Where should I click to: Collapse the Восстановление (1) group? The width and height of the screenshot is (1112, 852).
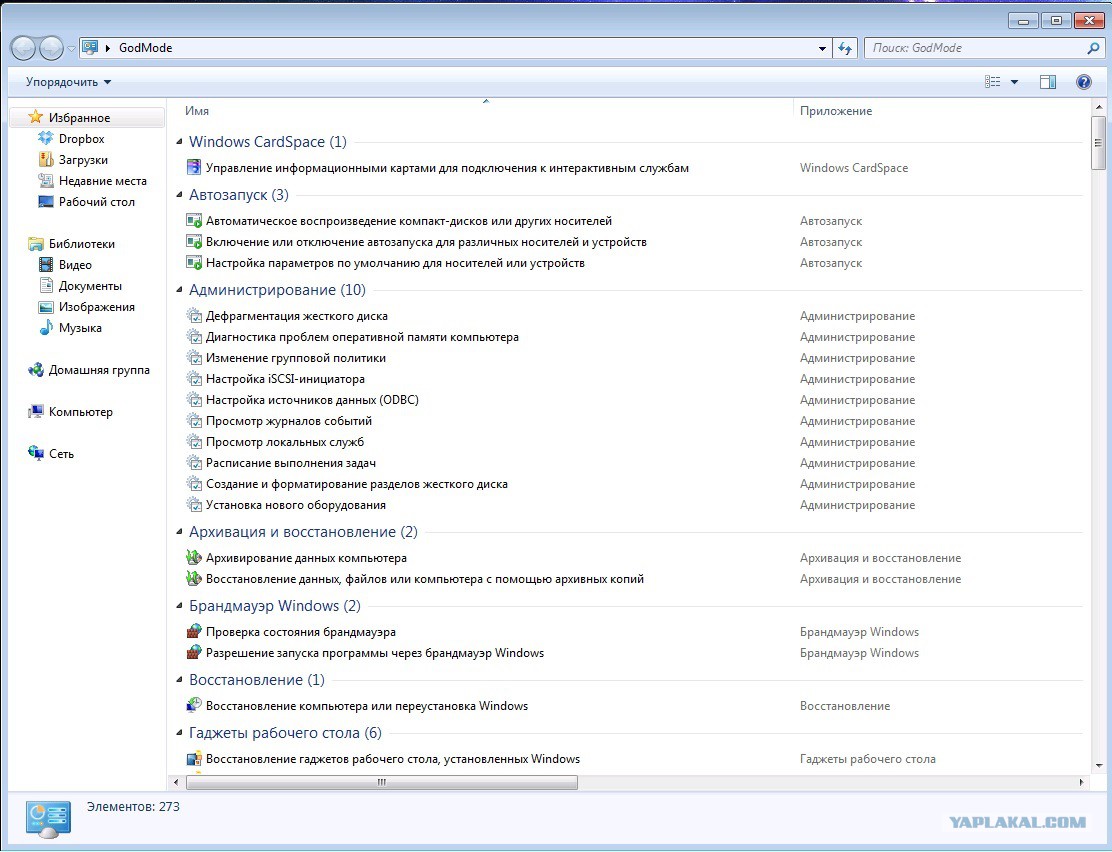[x=179, y=680]
